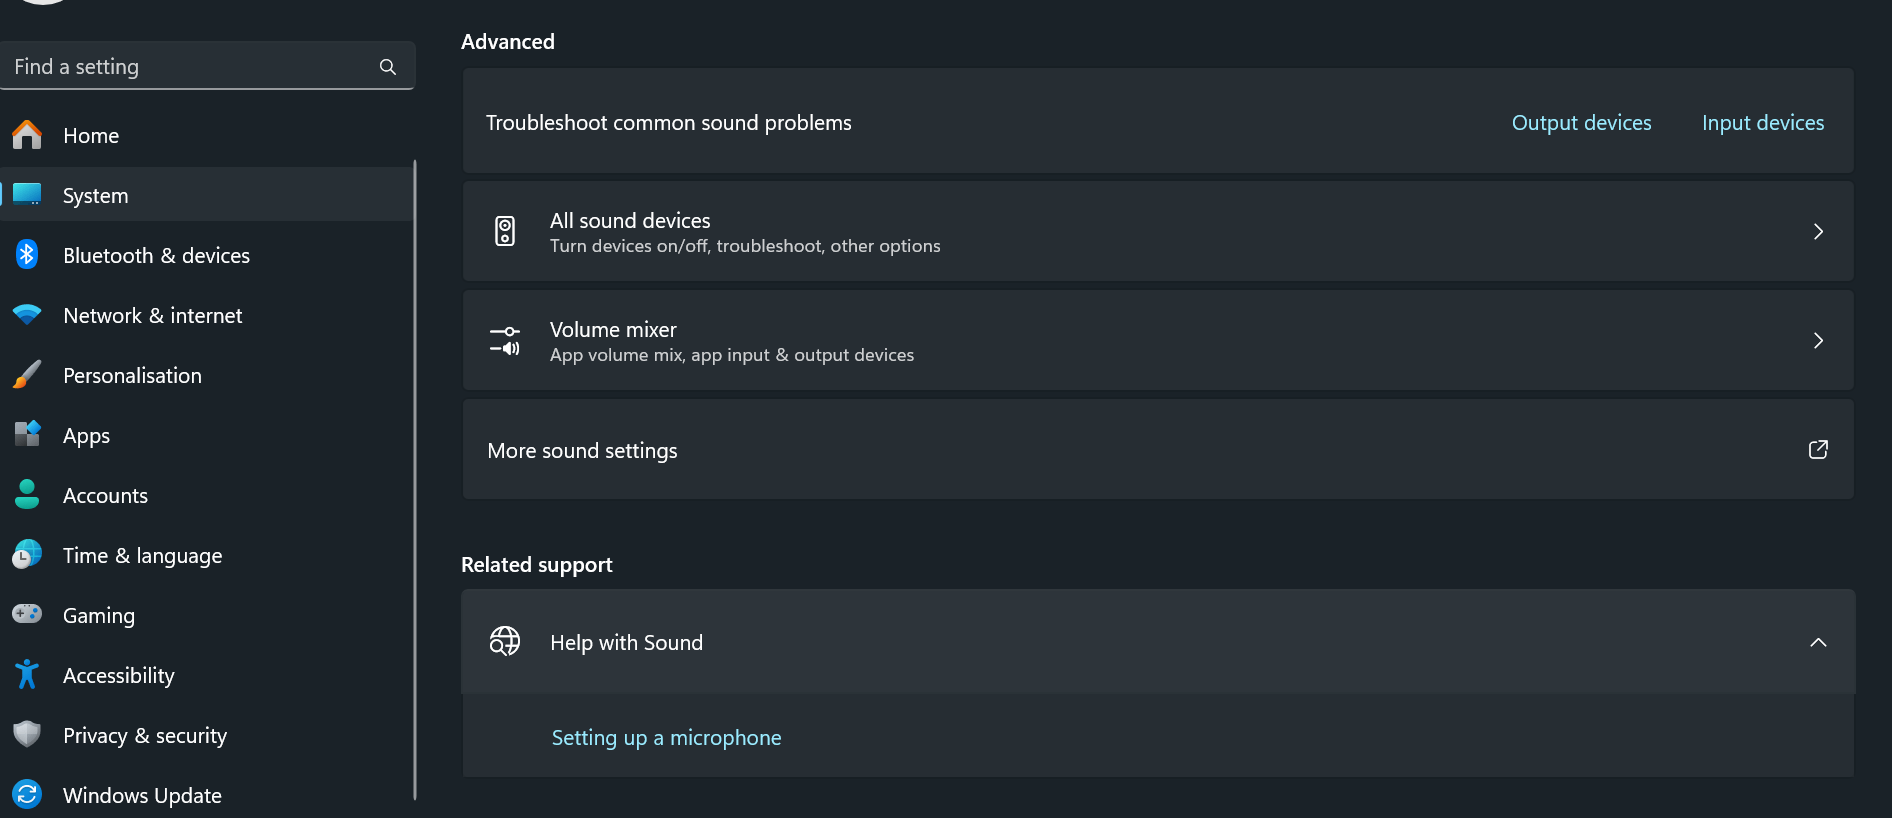
Task: Click the Personalisation paintbrush icon
Action: pyautogui.click(x=27, y=375)
